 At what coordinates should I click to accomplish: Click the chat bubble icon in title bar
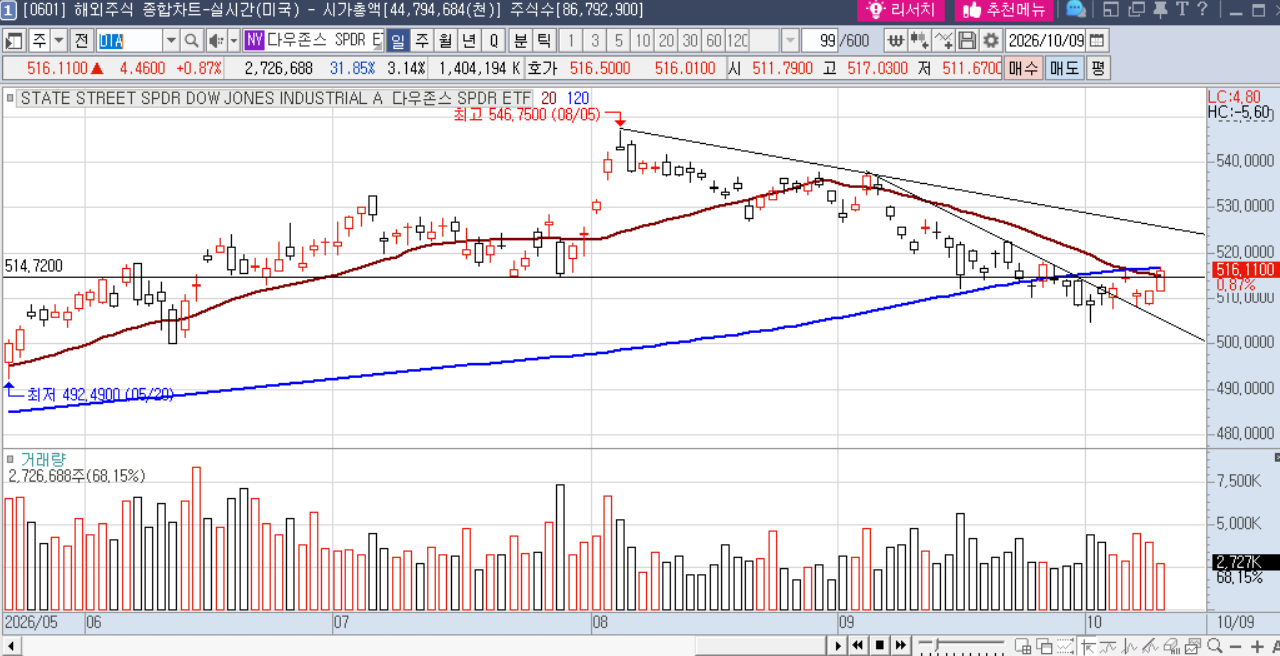[x=1076, y=10]
